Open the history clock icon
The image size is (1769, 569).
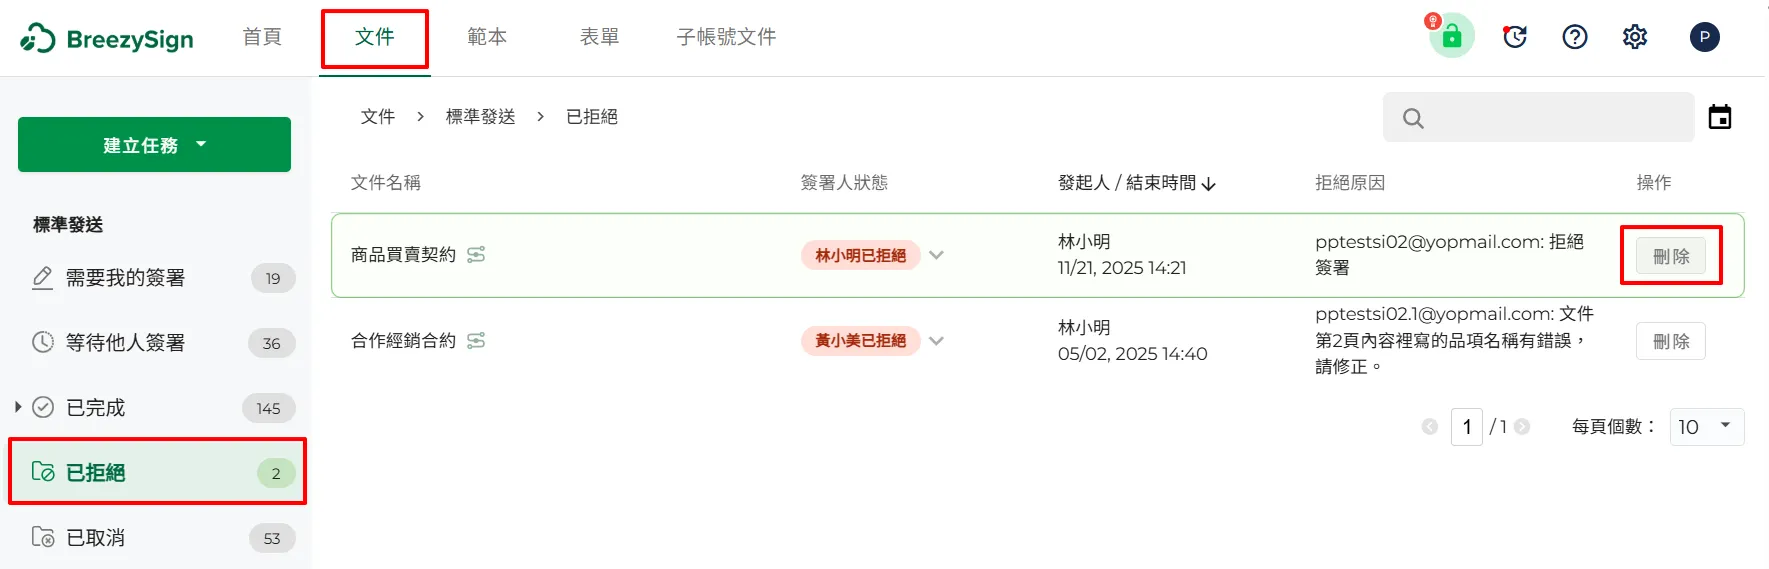[1515, 37]
